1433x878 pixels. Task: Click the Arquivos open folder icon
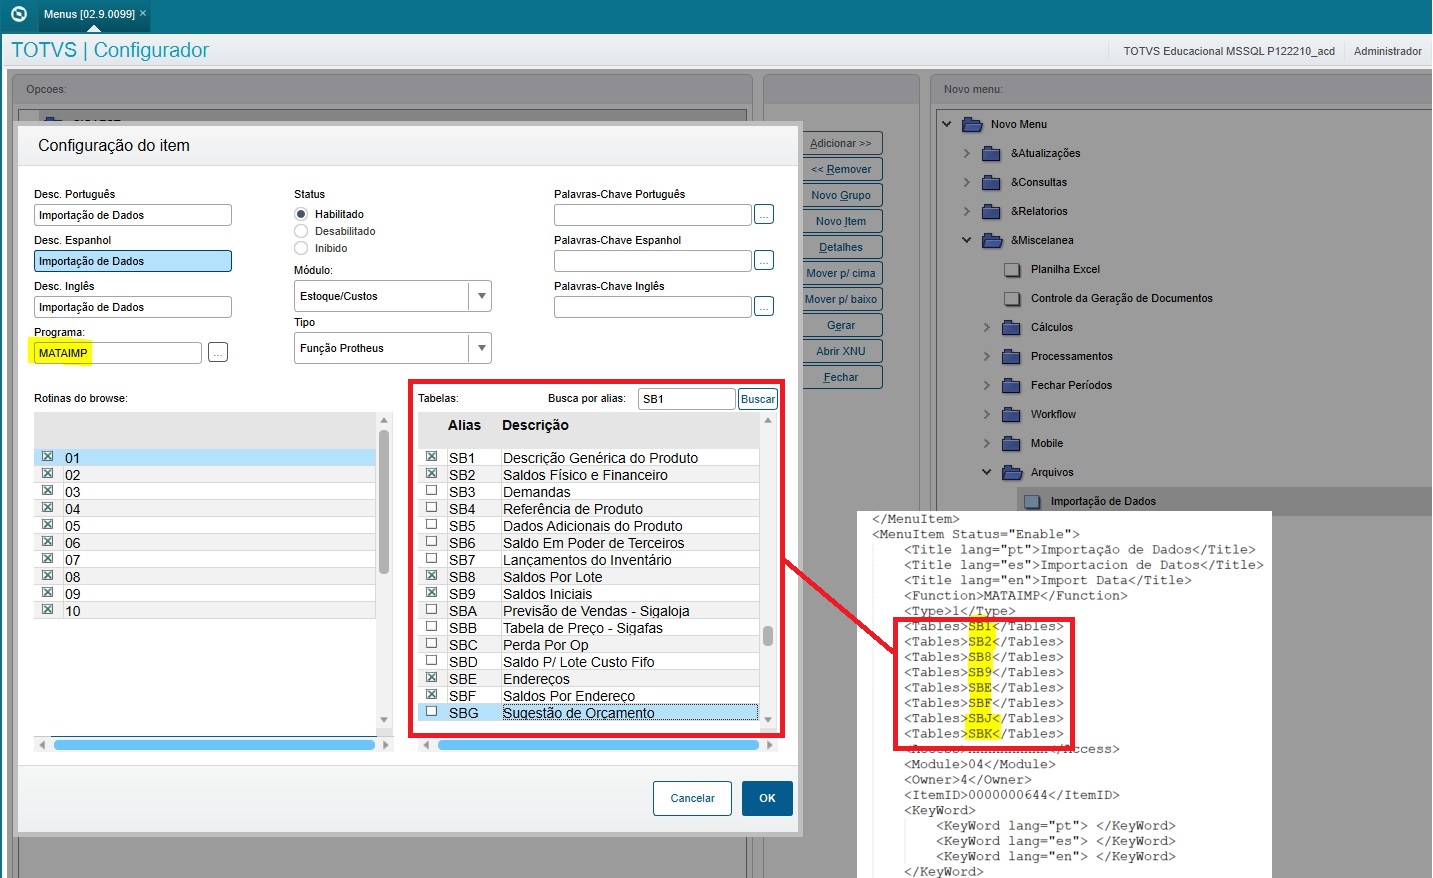click(x=1012, y=472)
